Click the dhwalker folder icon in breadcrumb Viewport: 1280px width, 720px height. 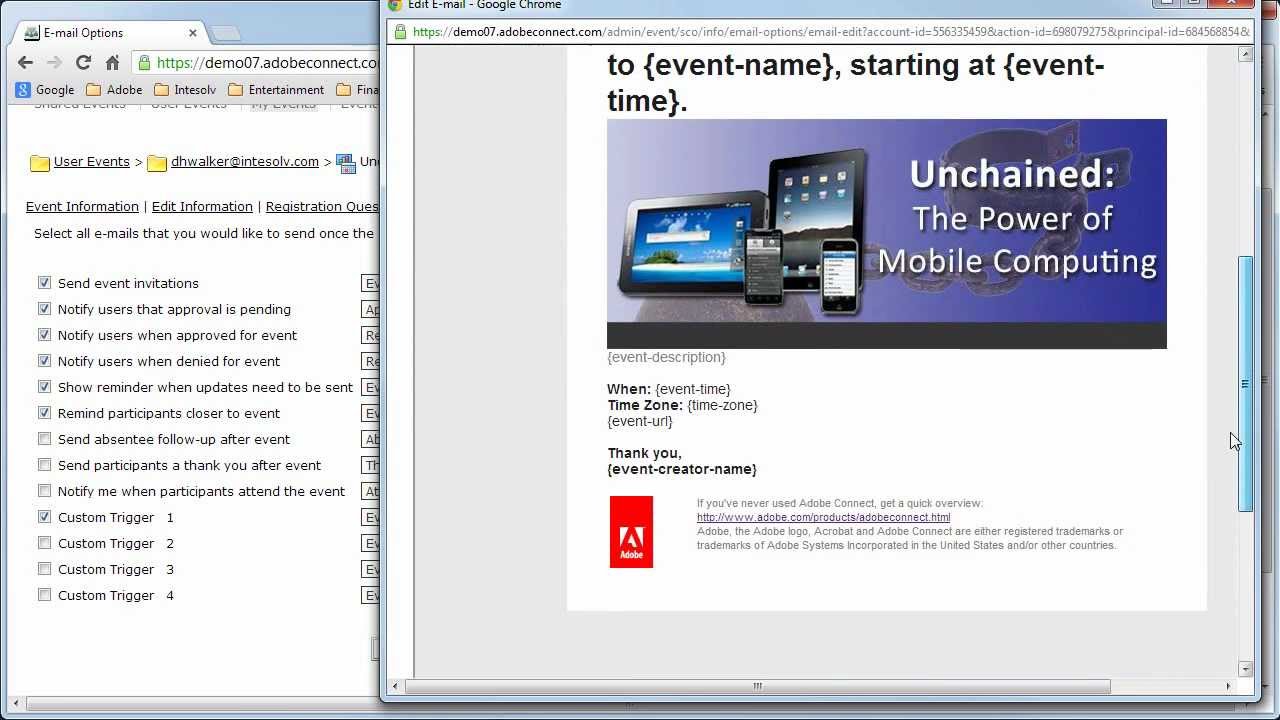pos(157,163)
